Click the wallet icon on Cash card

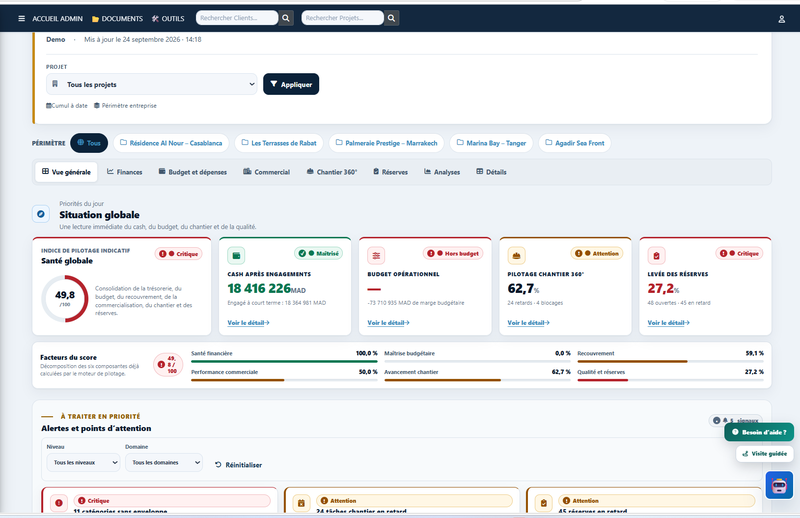(236, 255)
